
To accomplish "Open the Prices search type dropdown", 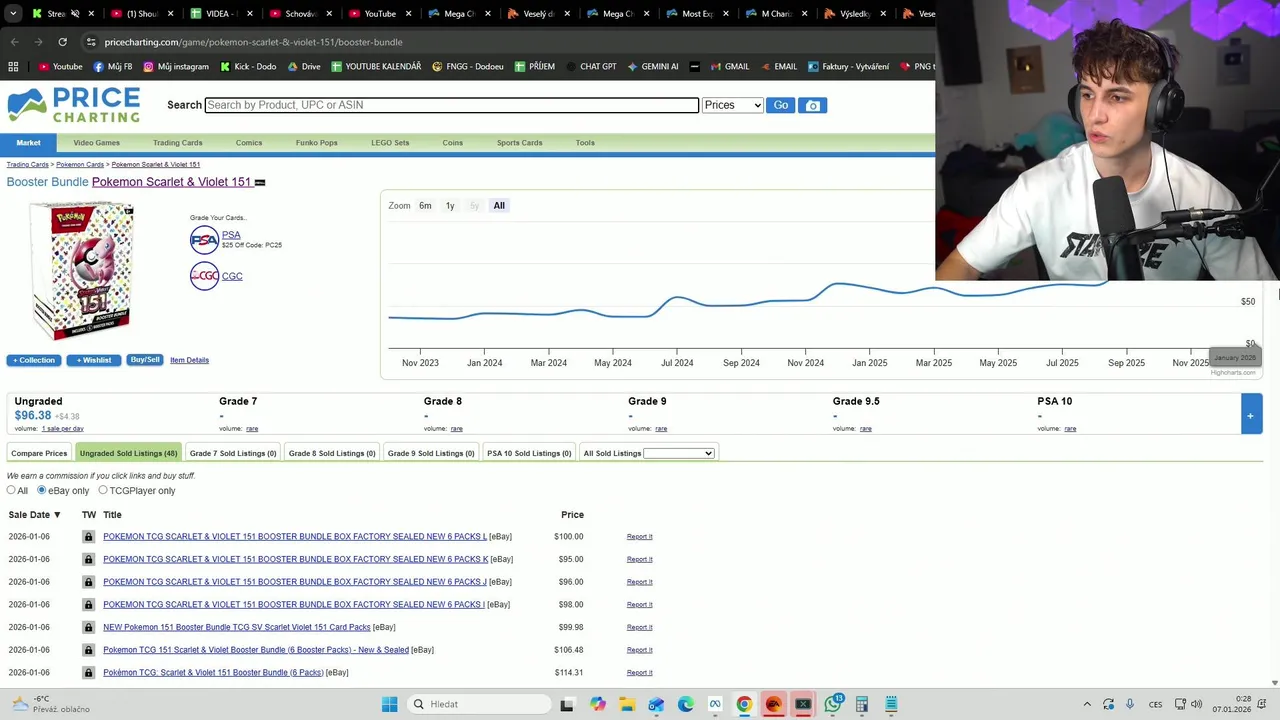I will coord(732,105).
